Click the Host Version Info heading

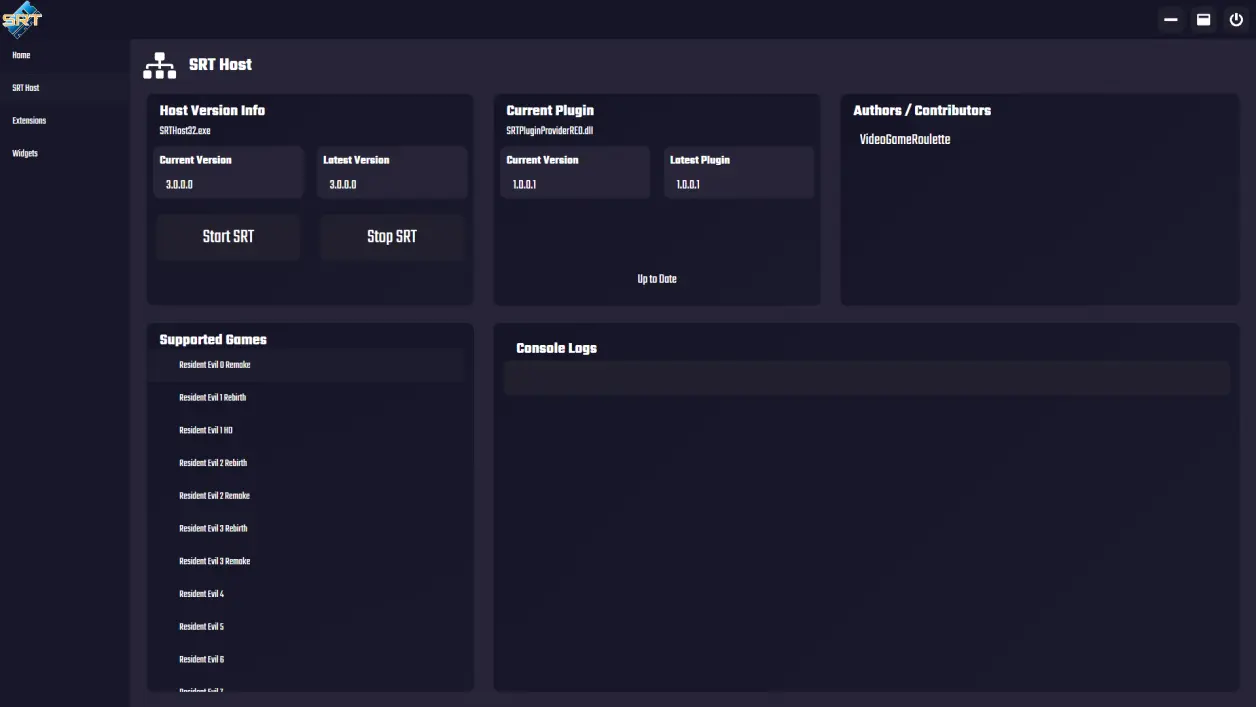pos(212,111)
